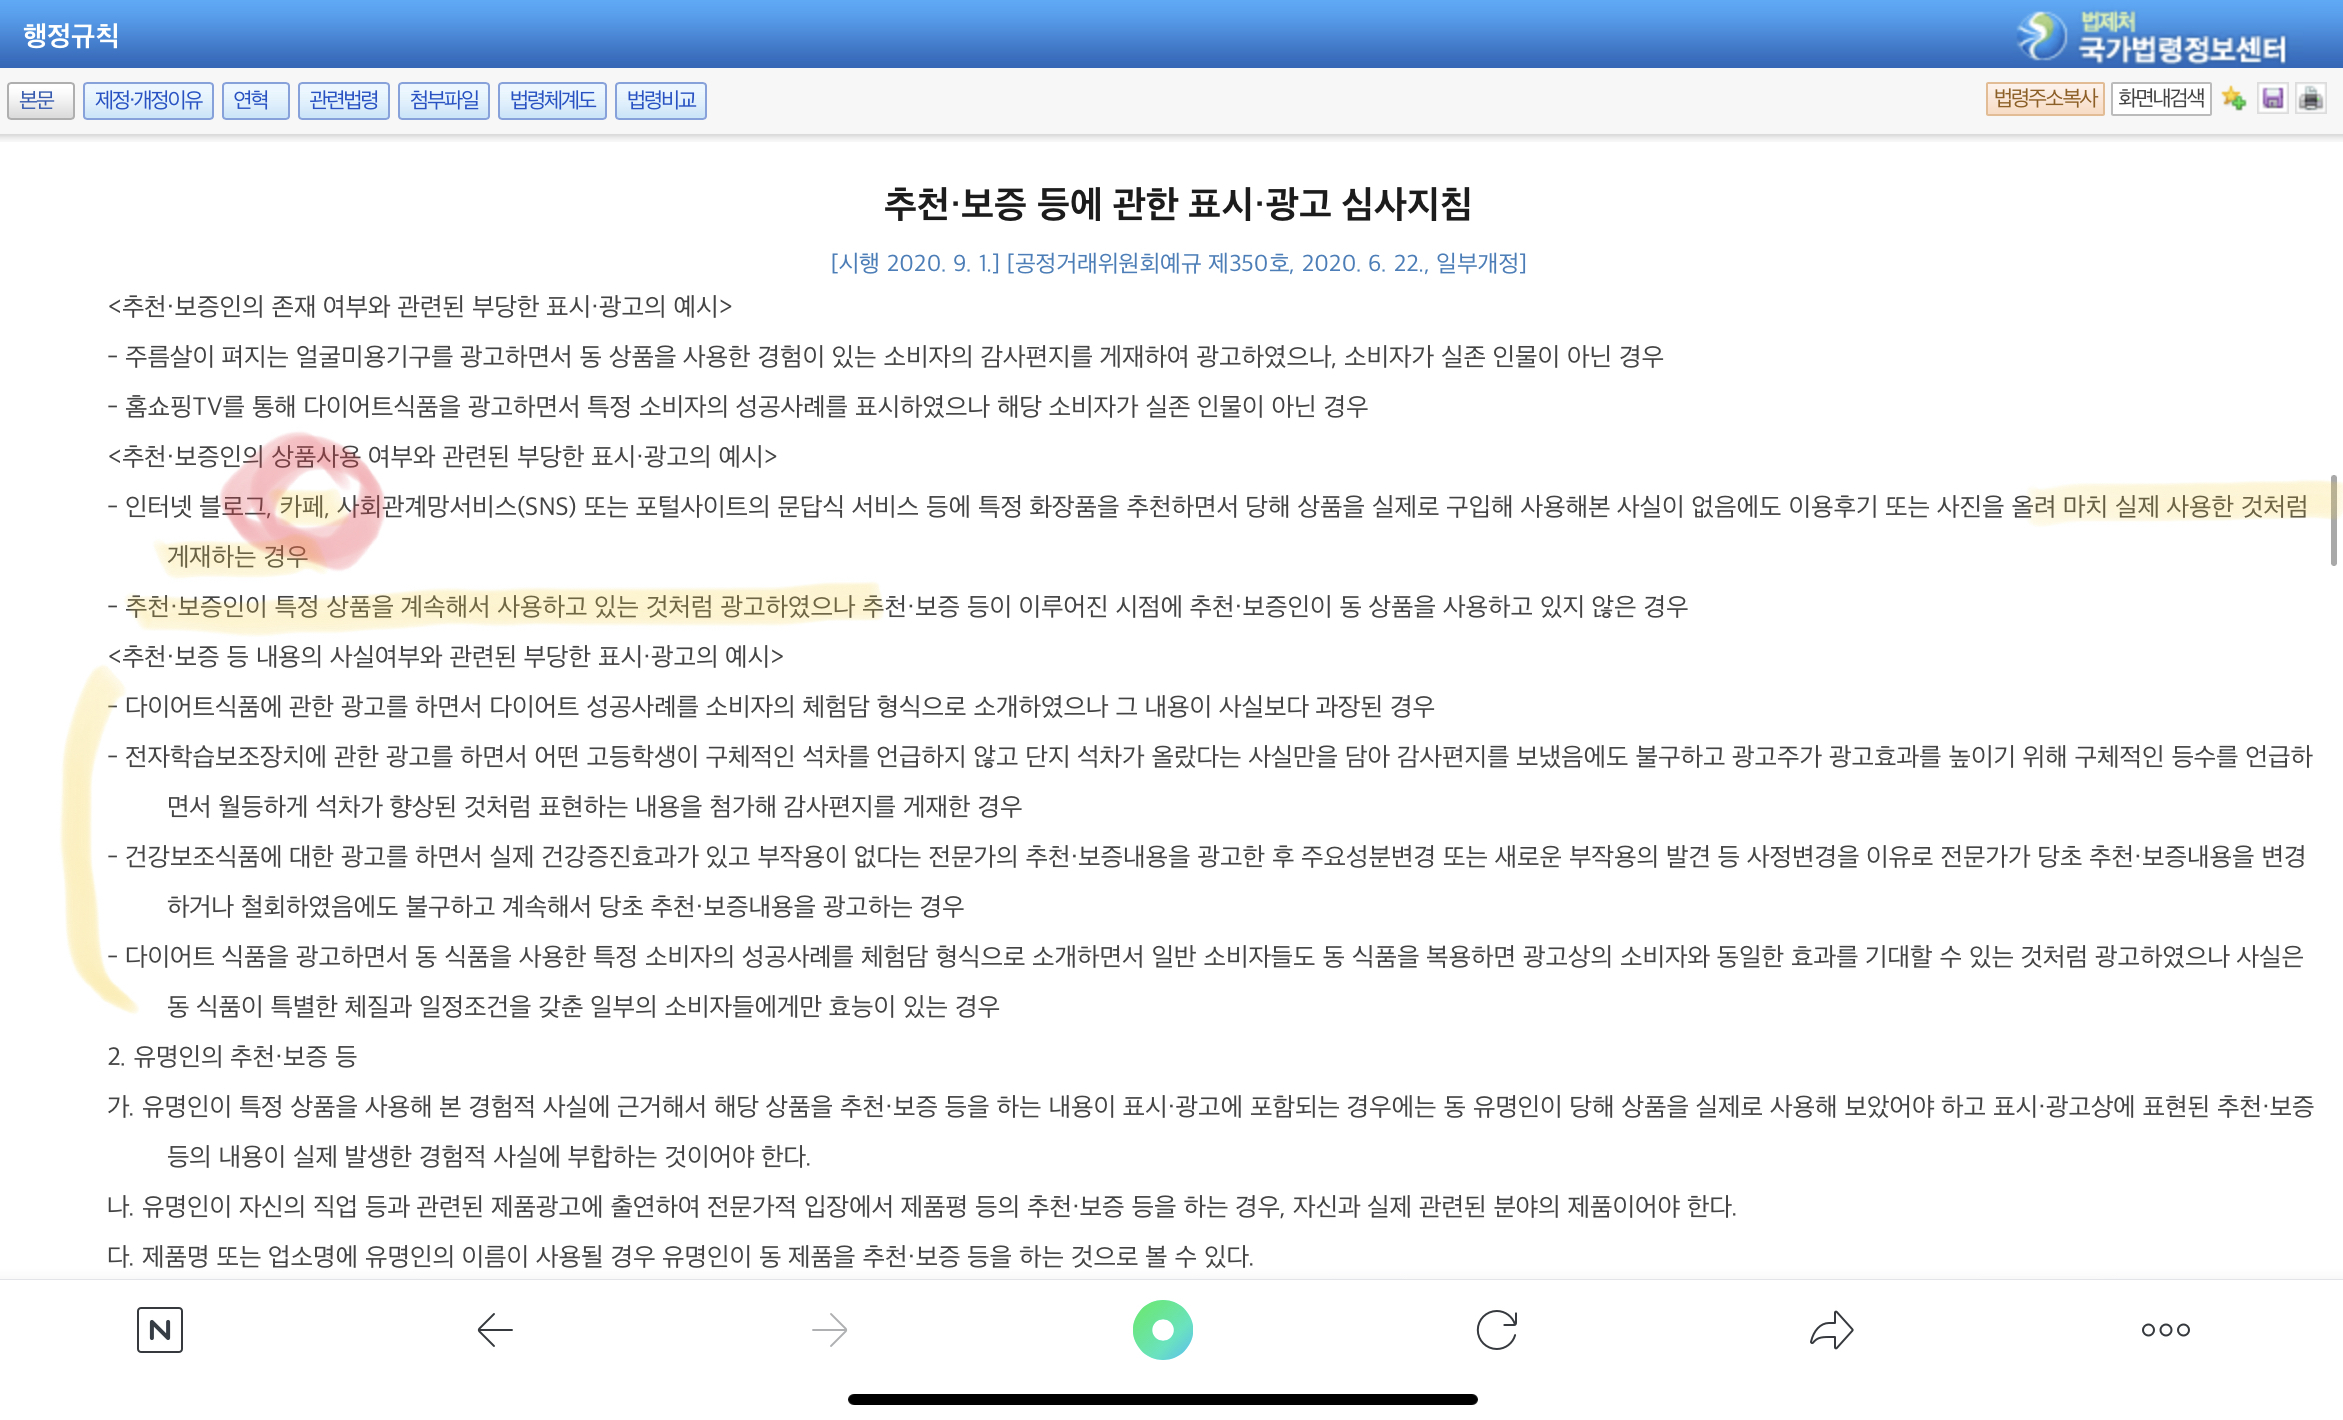This screenshot has height=1420, width=2343.
Task: Open the 관련법령 tab
Action: tap(344, 100)
